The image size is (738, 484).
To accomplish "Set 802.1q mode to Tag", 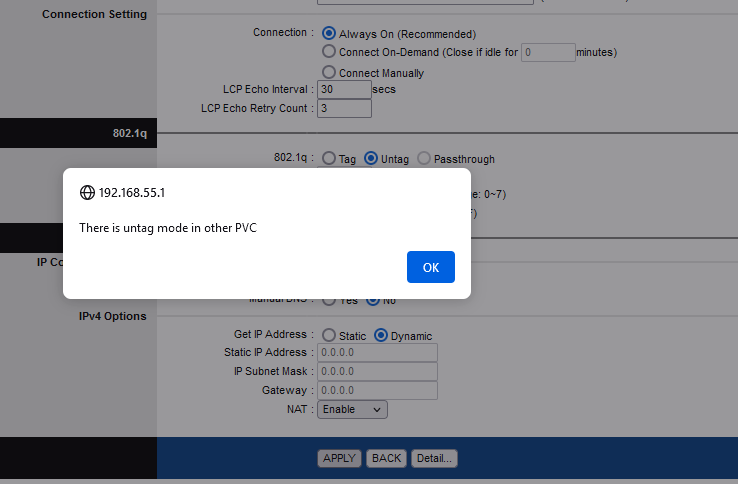I will pos(328,159).
